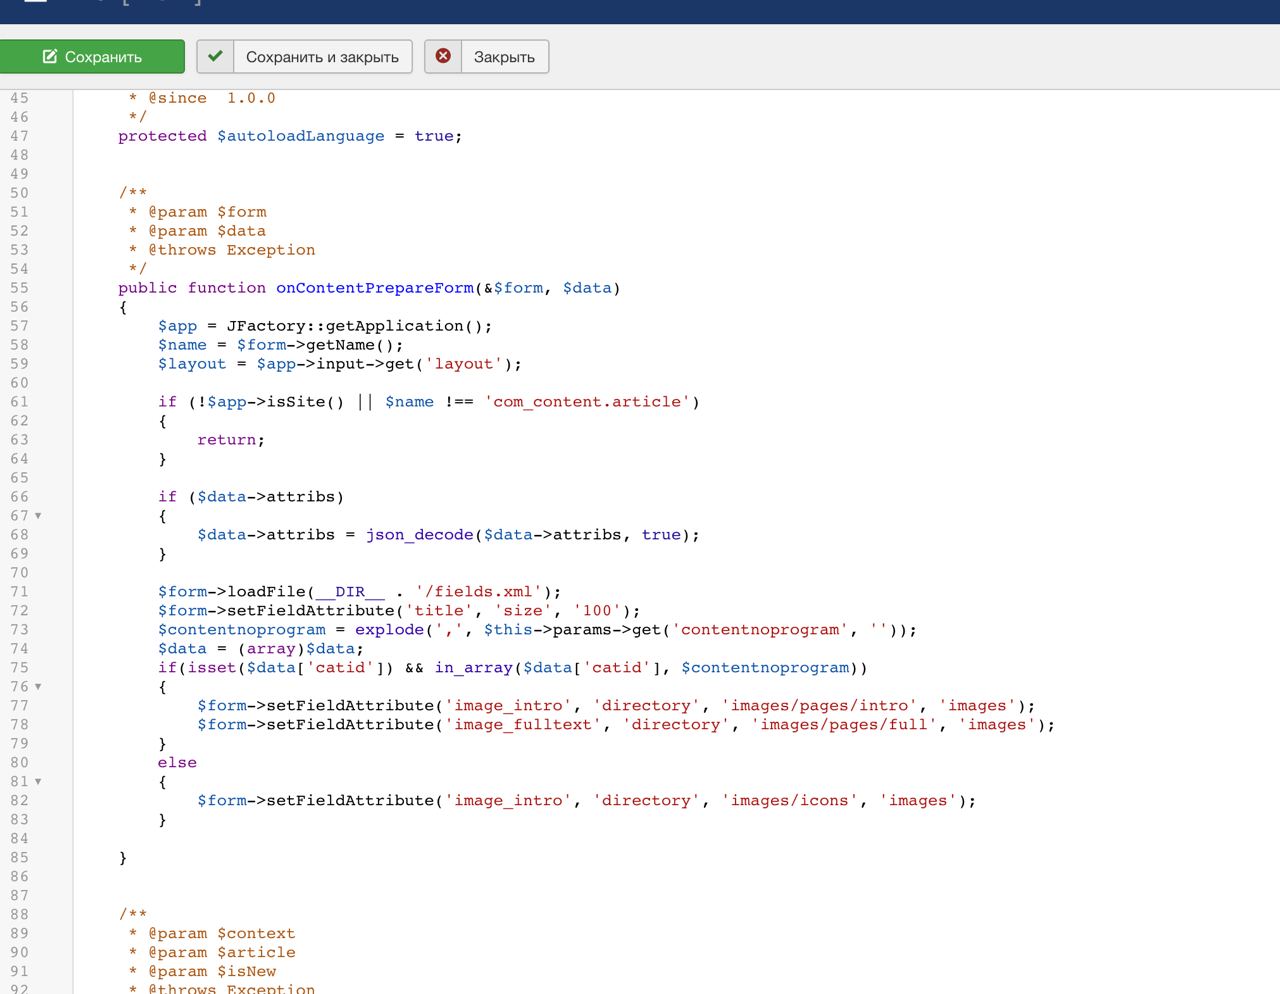The width and height of the screenshot is (1280, 994).
Task: Click the Сохранить и закрыть button
Action: point(304,57)
